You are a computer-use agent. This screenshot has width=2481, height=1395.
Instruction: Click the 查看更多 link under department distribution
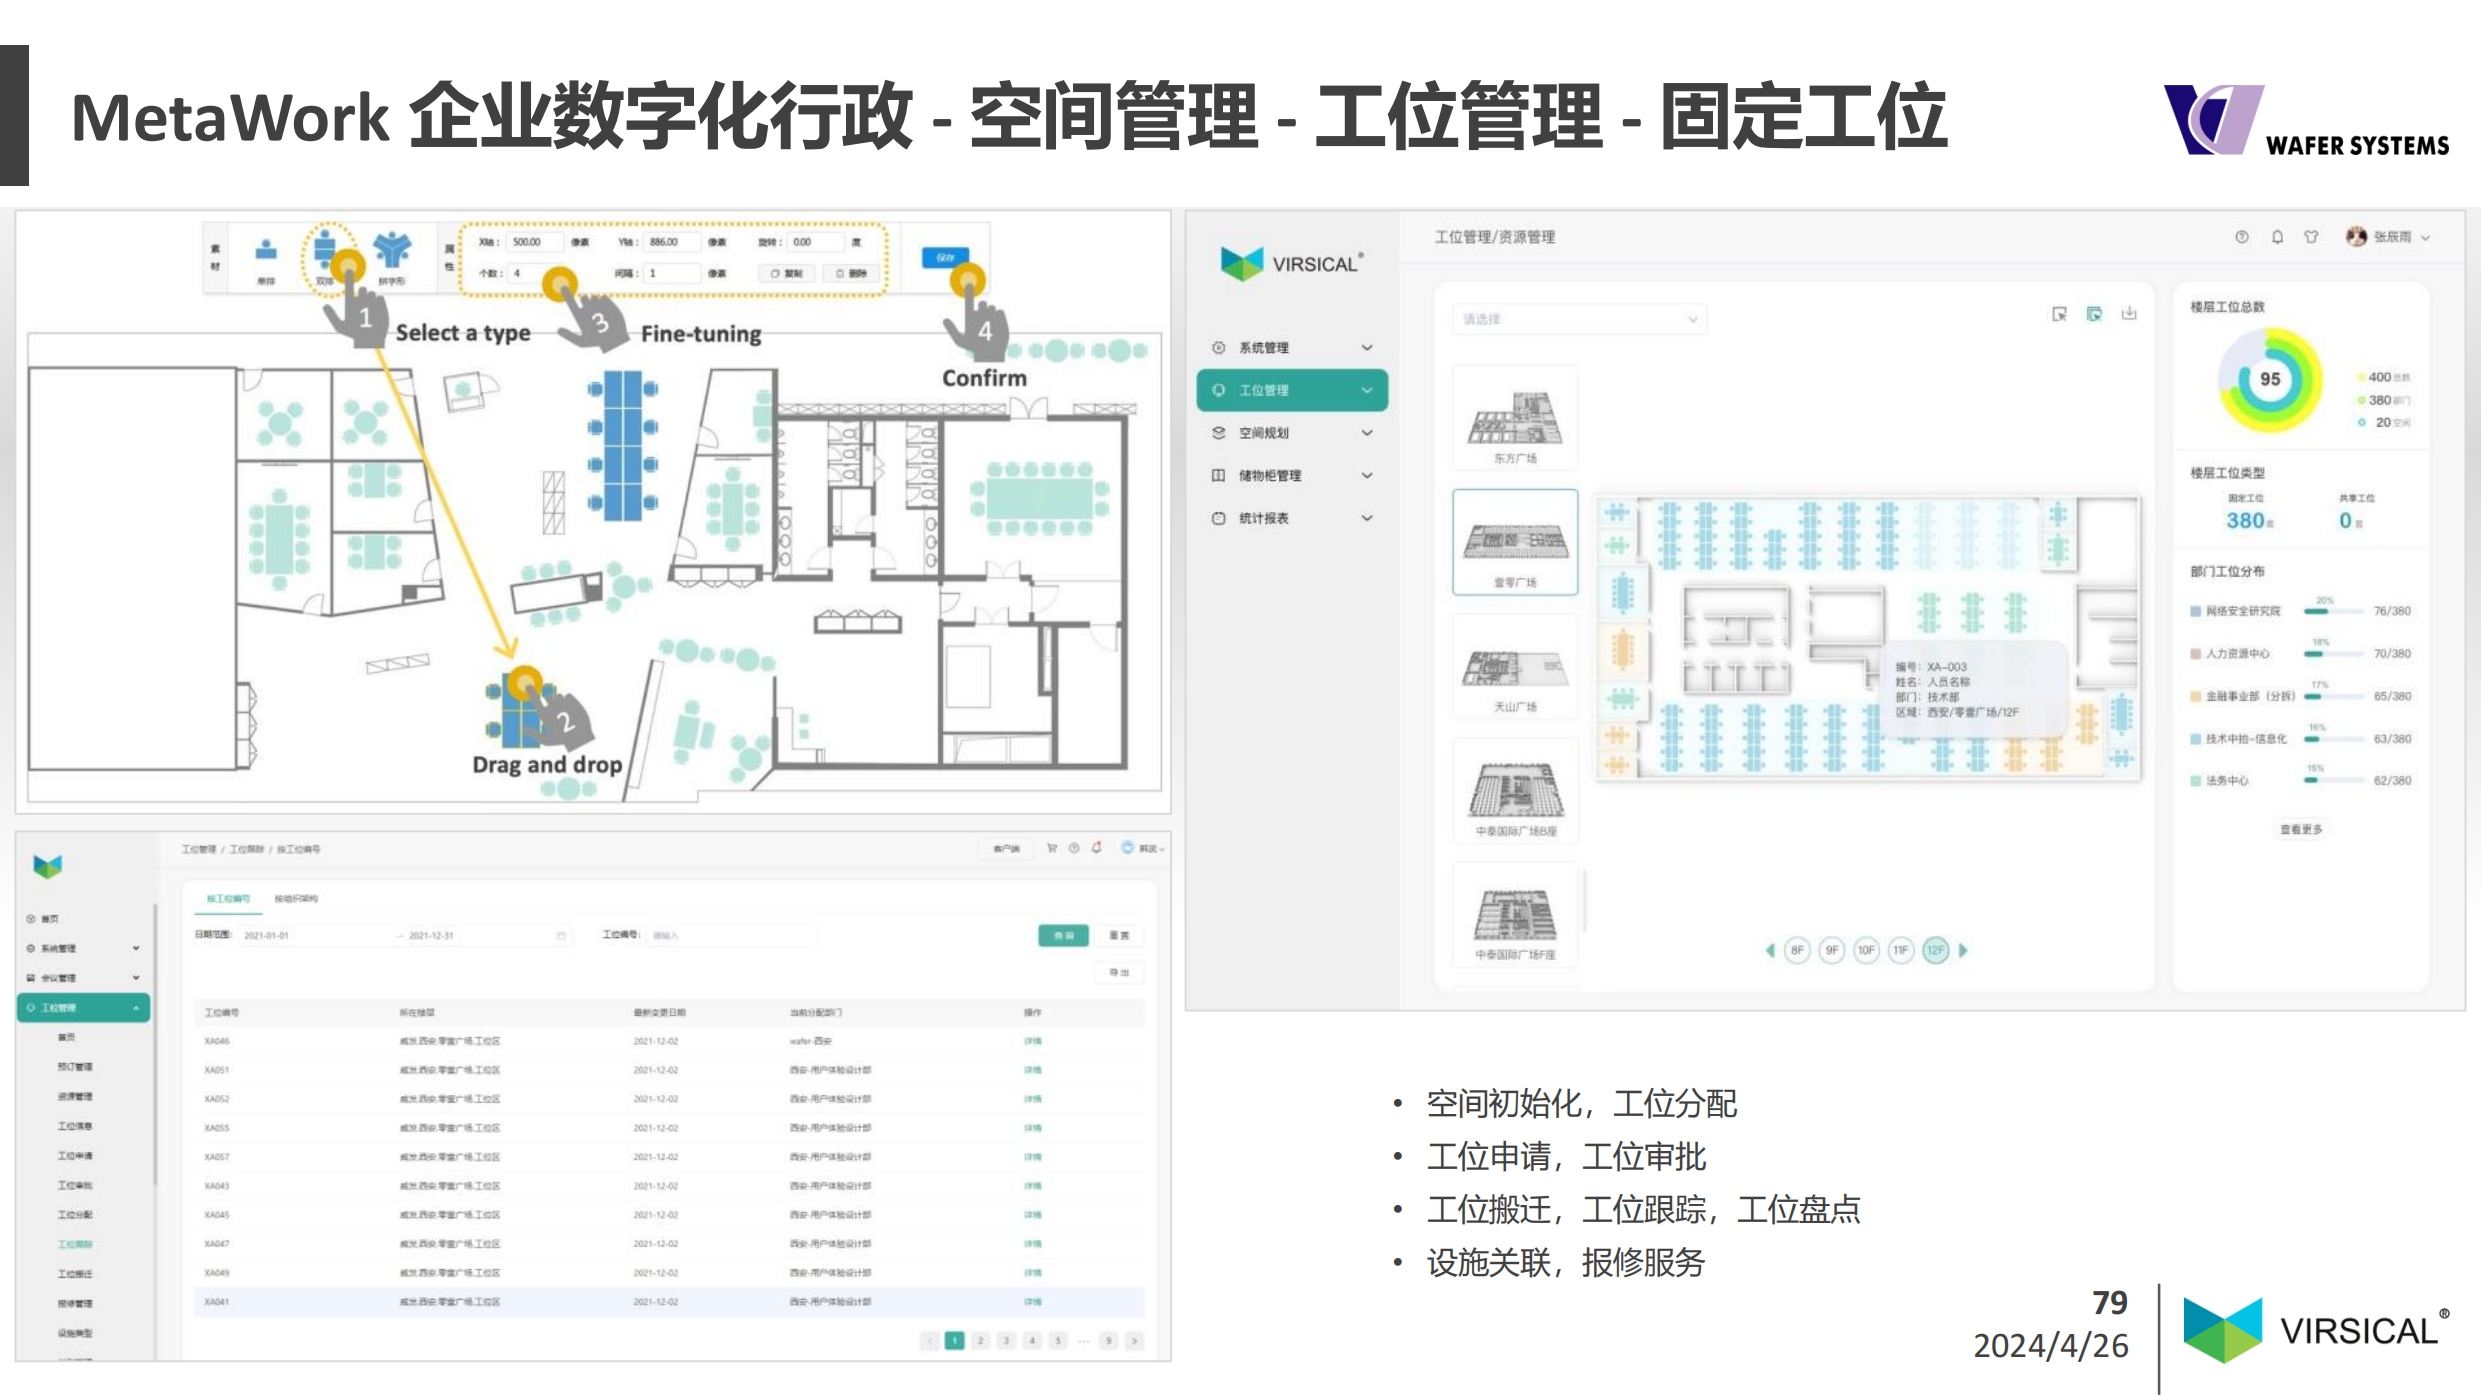pos(2300,829)
